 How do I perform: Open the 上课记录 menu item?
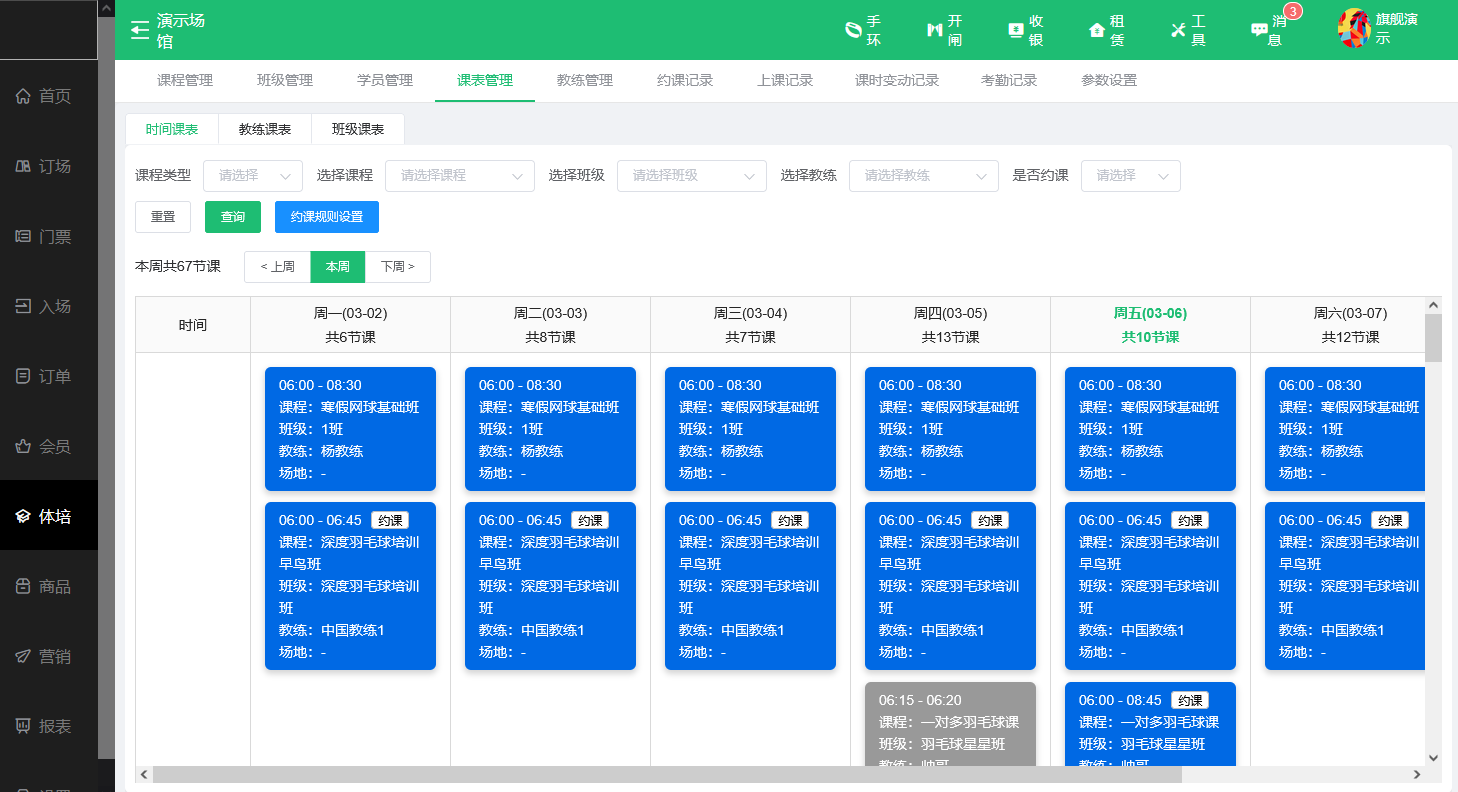pos(786,80)
